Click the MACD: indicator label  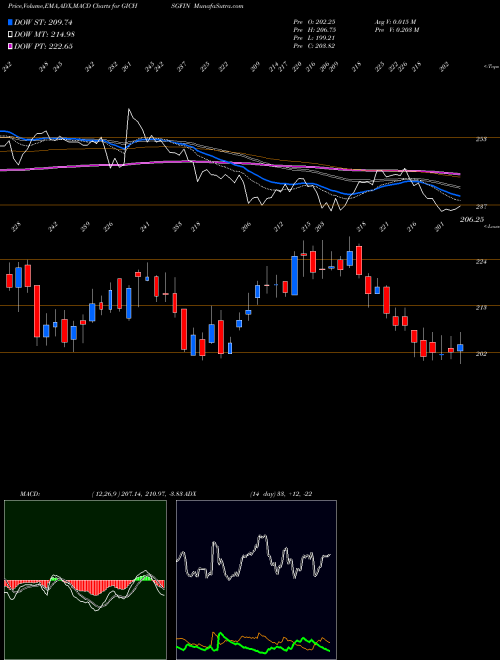[x=29, y=494]
